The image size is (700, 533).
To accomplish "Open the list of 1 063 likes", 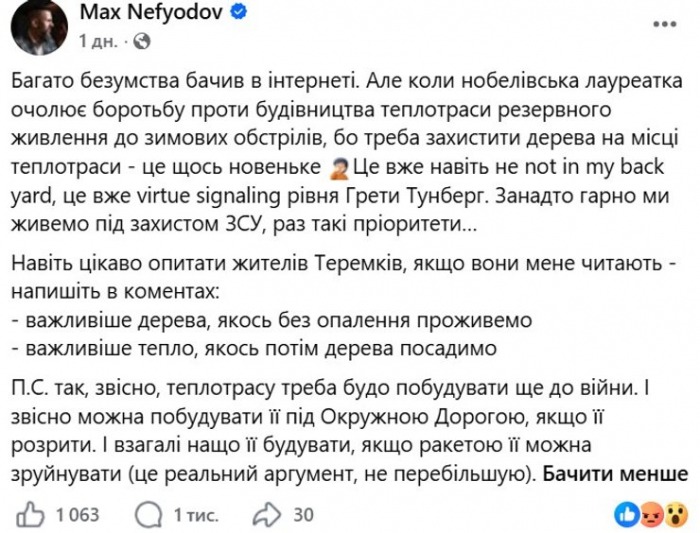I will (x=77, y=515).
